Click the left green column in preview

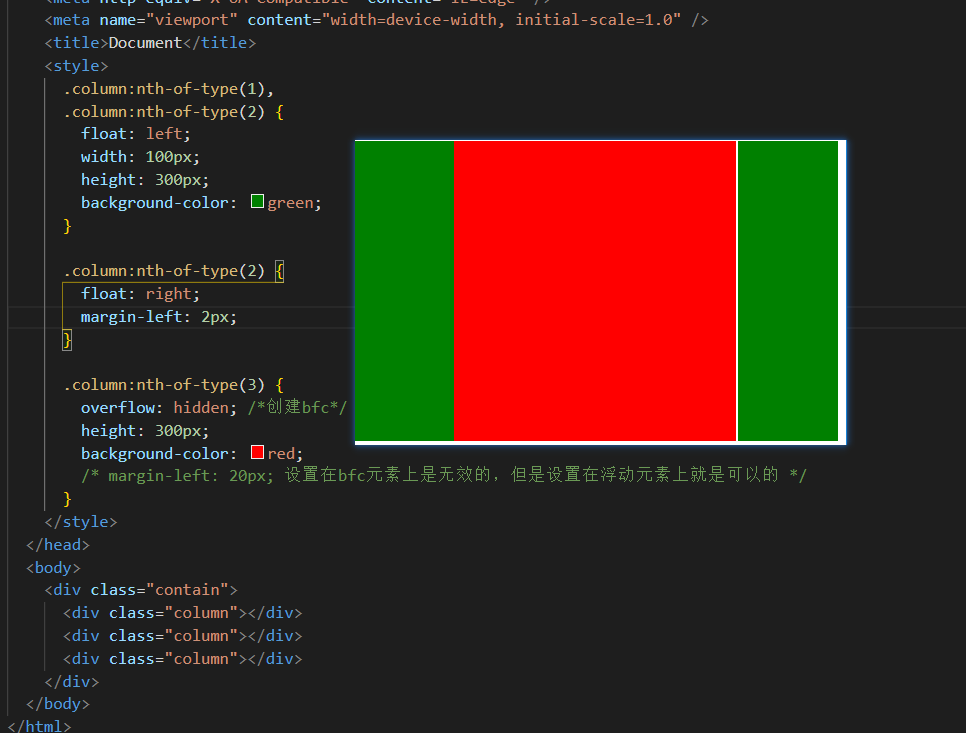[405, 291]
